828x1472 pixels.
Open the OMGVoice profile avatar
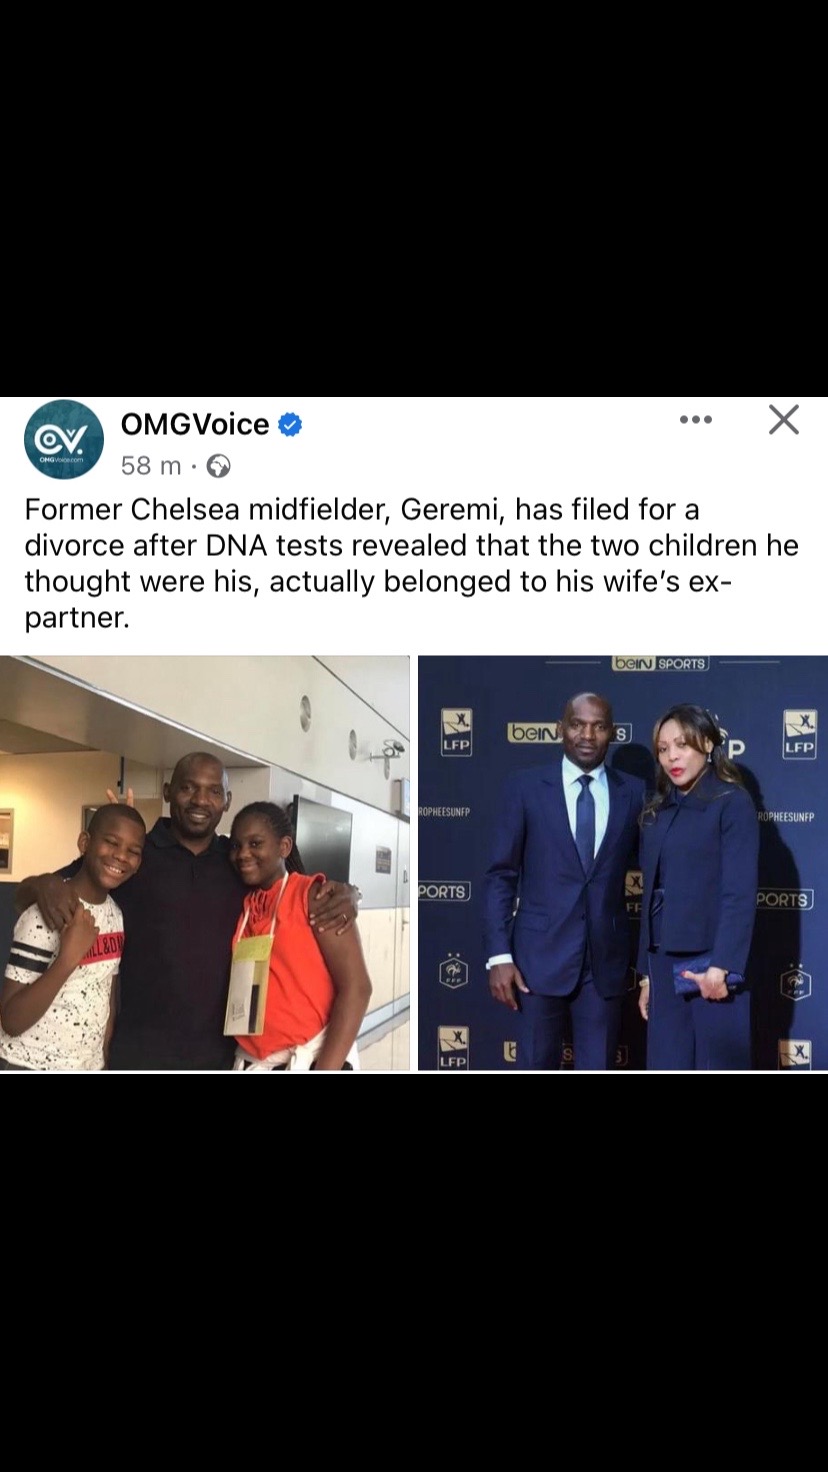[x=64, y=440]
